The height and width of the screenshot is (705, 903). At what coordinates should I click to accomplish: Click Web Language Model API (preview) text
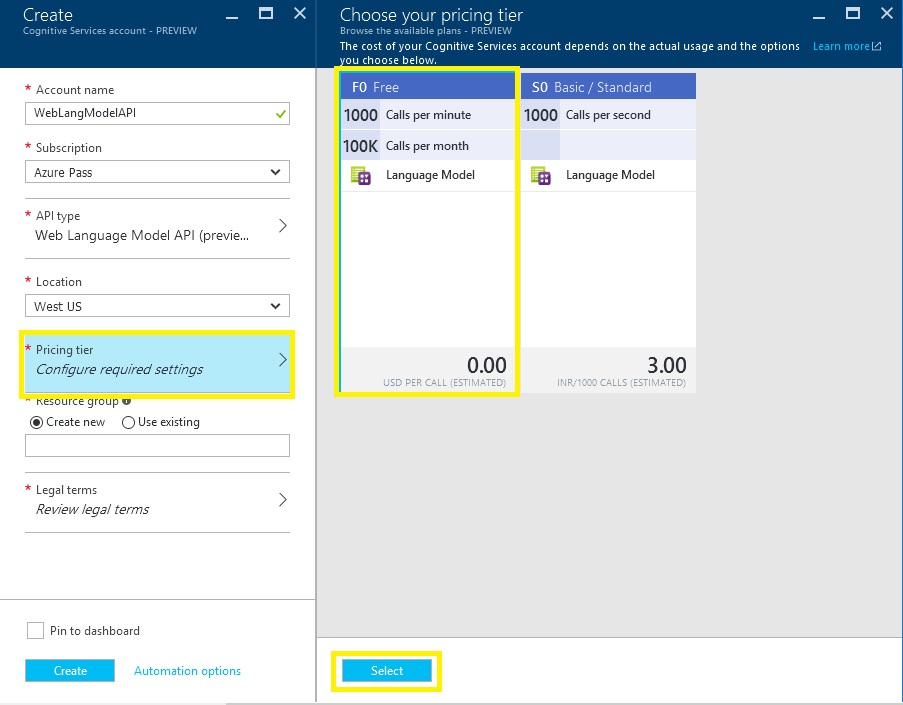coord(142,236)
